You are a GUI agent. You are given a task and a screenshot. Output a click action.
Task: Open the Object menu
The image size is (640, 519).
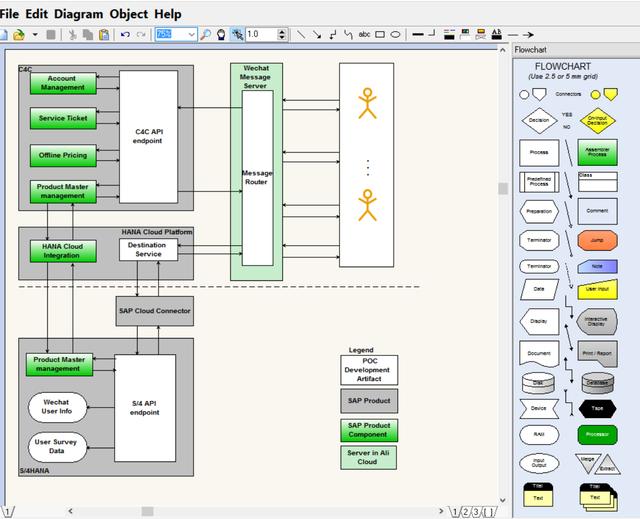pyautogui.click(x=129, y=14)
